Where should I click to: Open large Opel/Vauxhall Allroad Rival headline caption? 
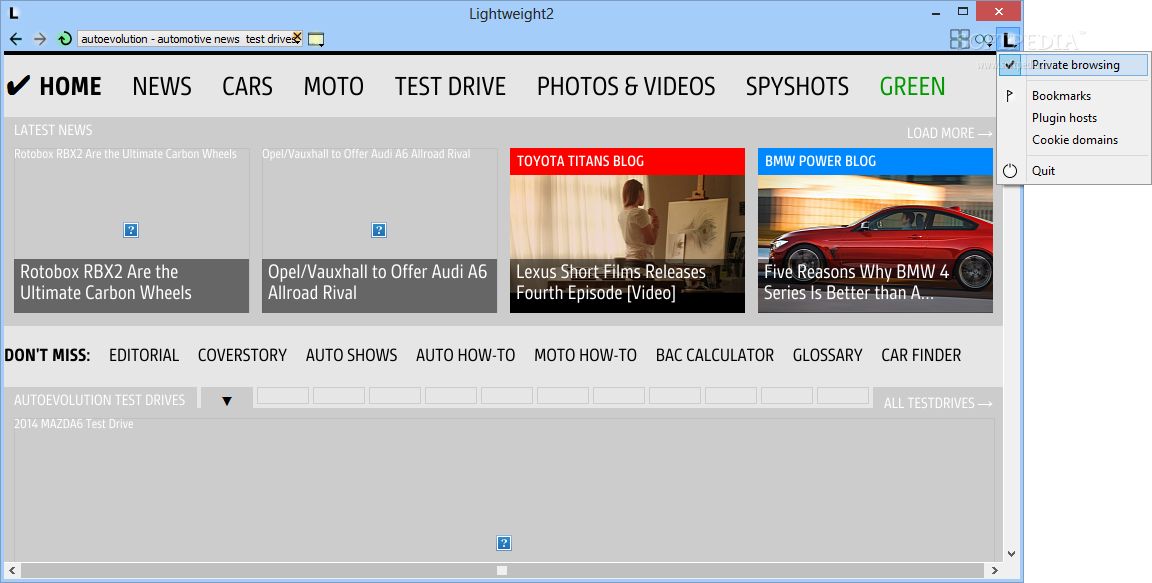click(x=379, y=283)
